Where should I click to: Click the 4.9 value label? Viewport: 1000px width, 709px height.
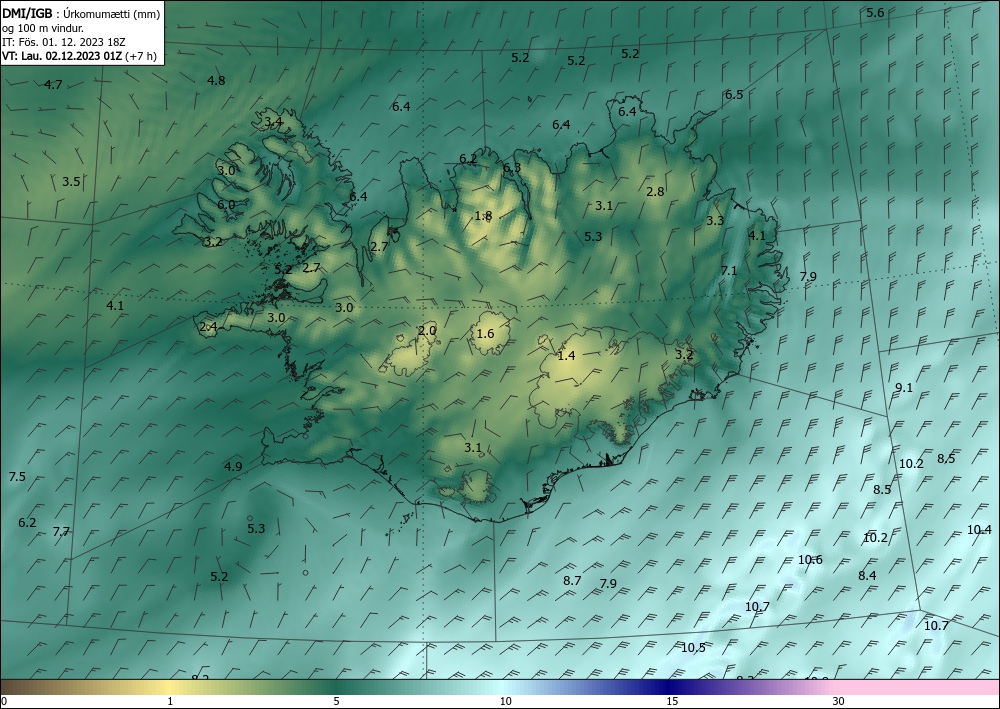(233, 467)
